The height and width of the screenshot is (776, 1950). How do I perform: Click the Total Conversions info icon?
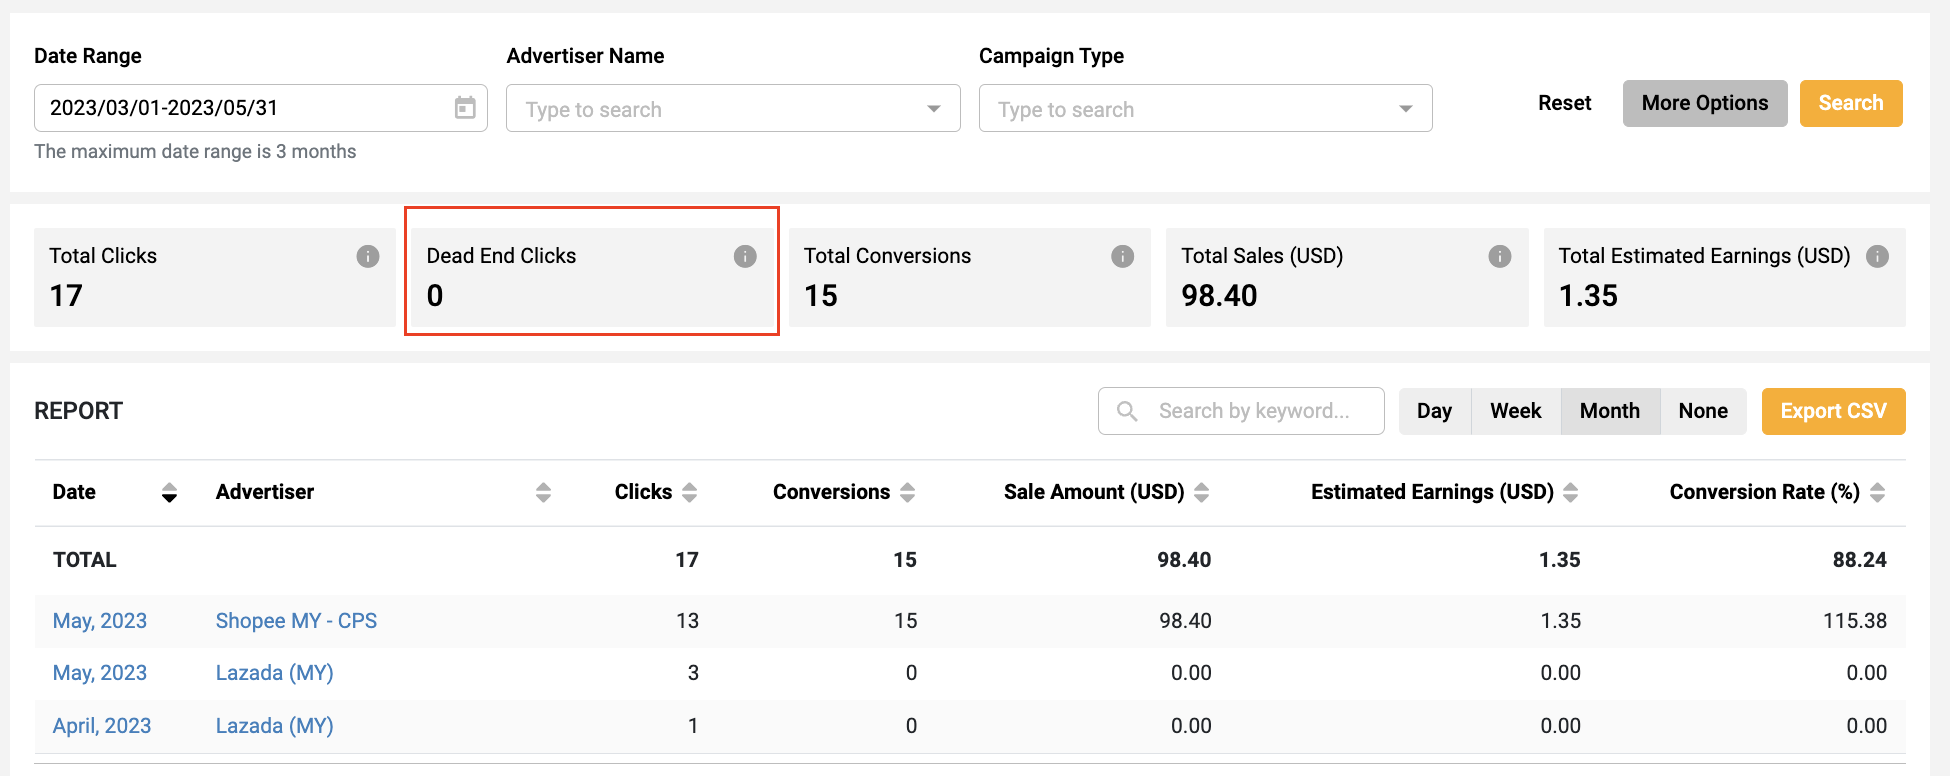pyautogui.click(x=1123, y=256)
